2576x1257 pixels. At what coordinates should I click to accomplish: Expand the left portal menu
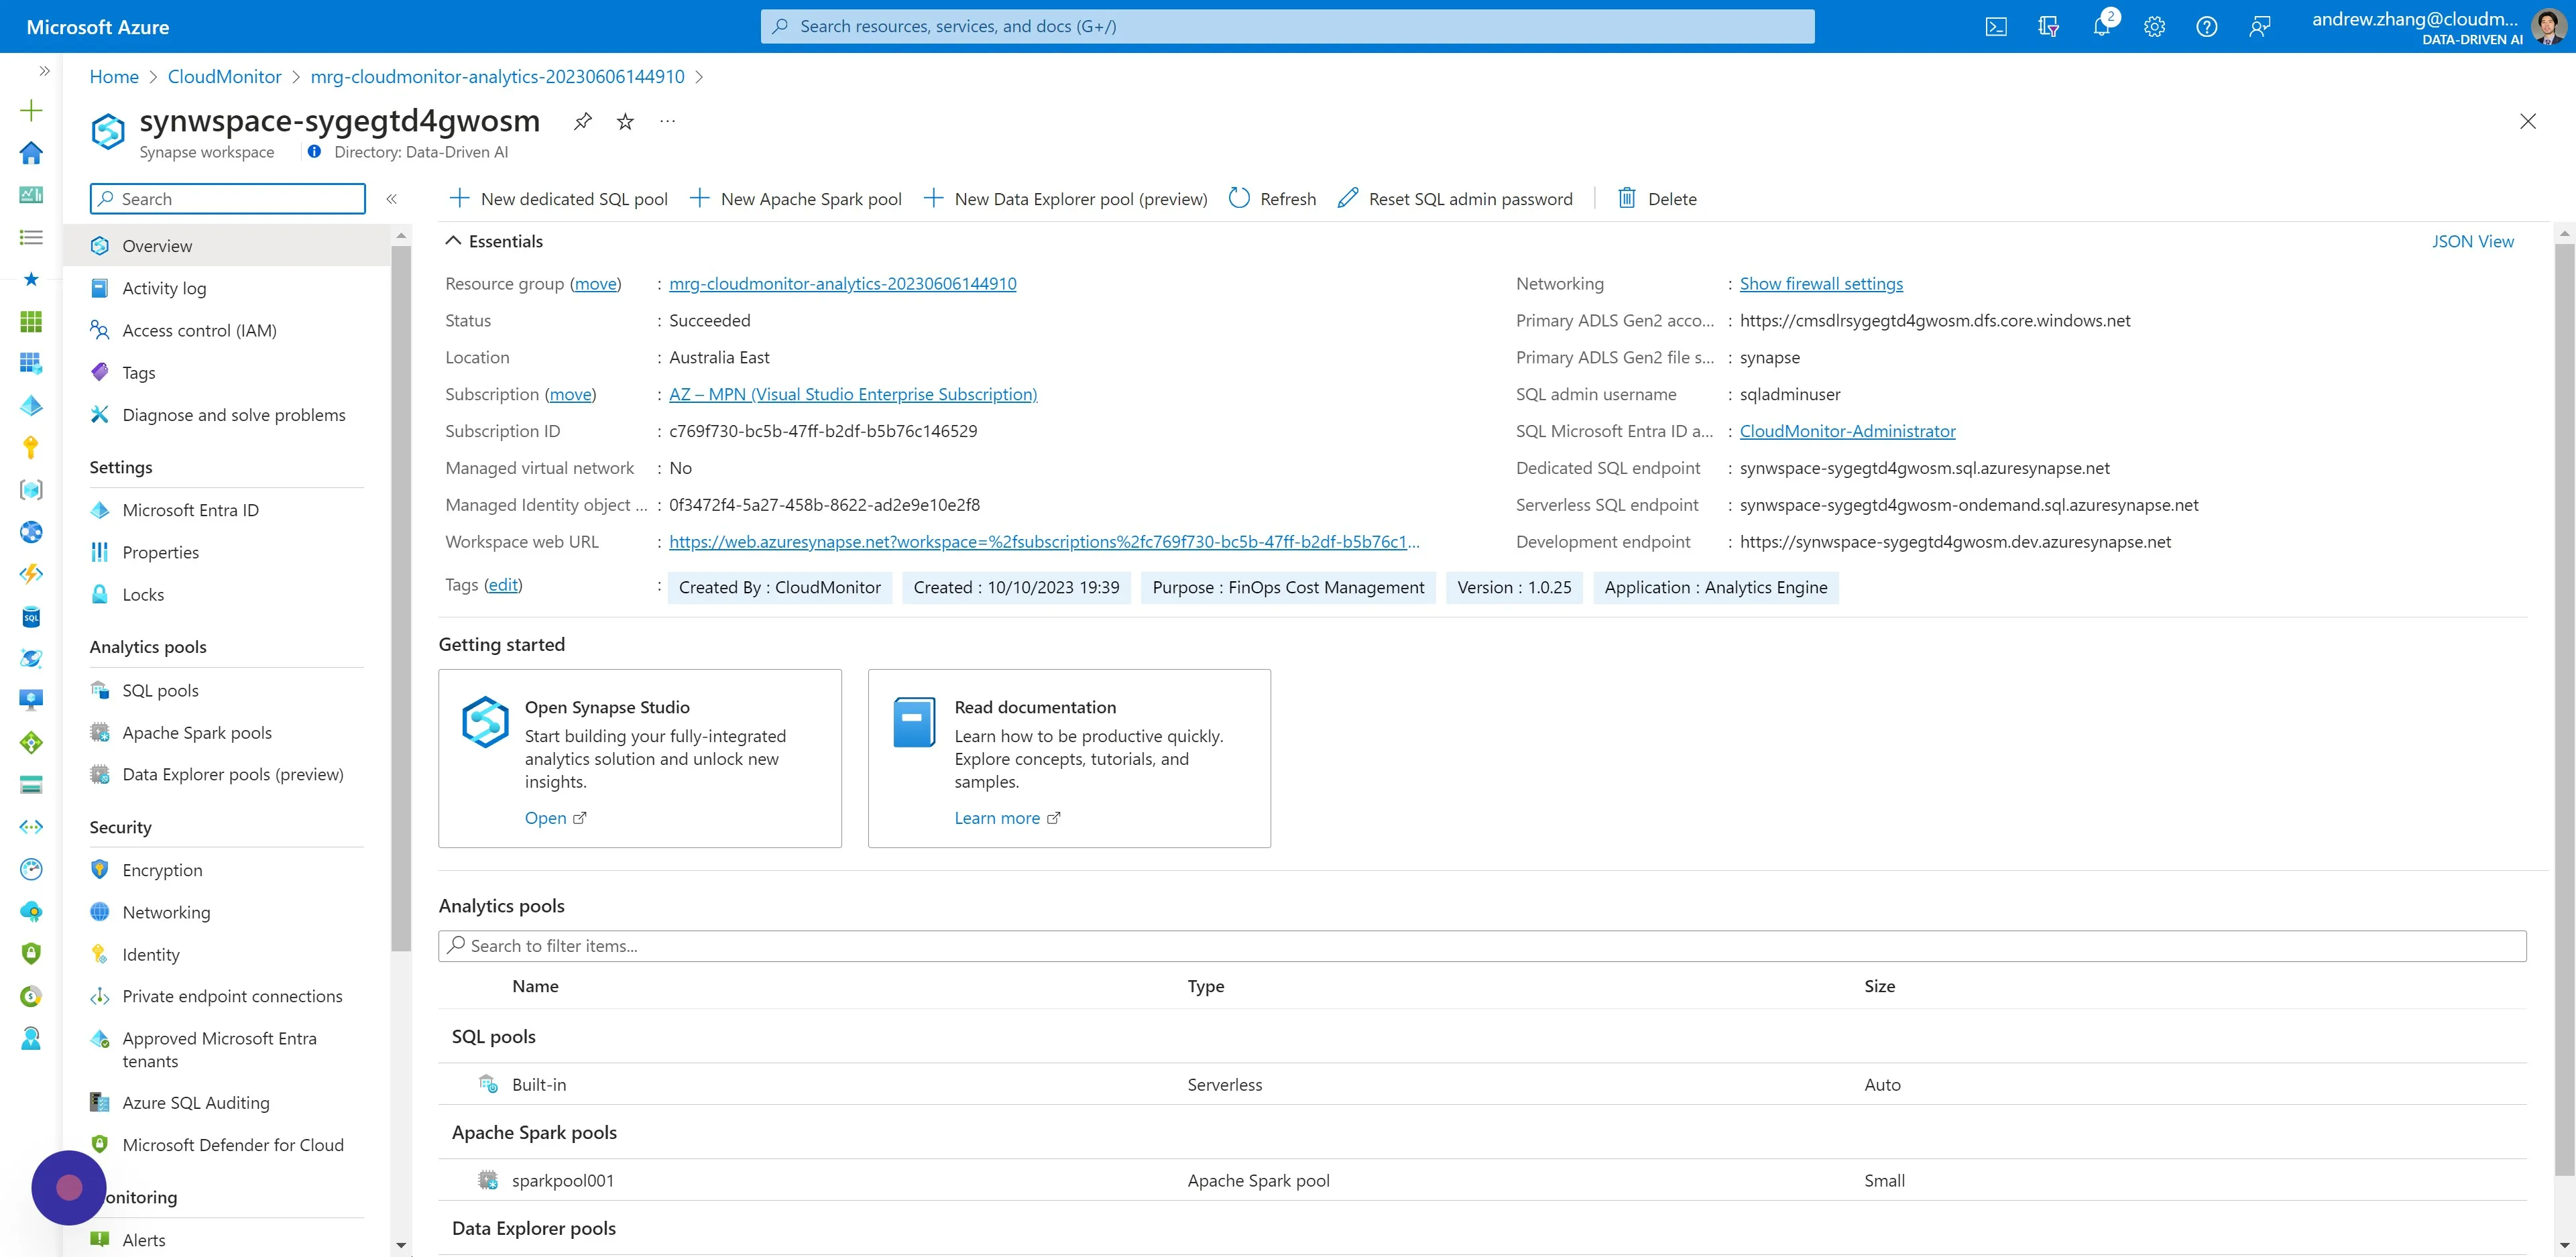pos(44,71)
